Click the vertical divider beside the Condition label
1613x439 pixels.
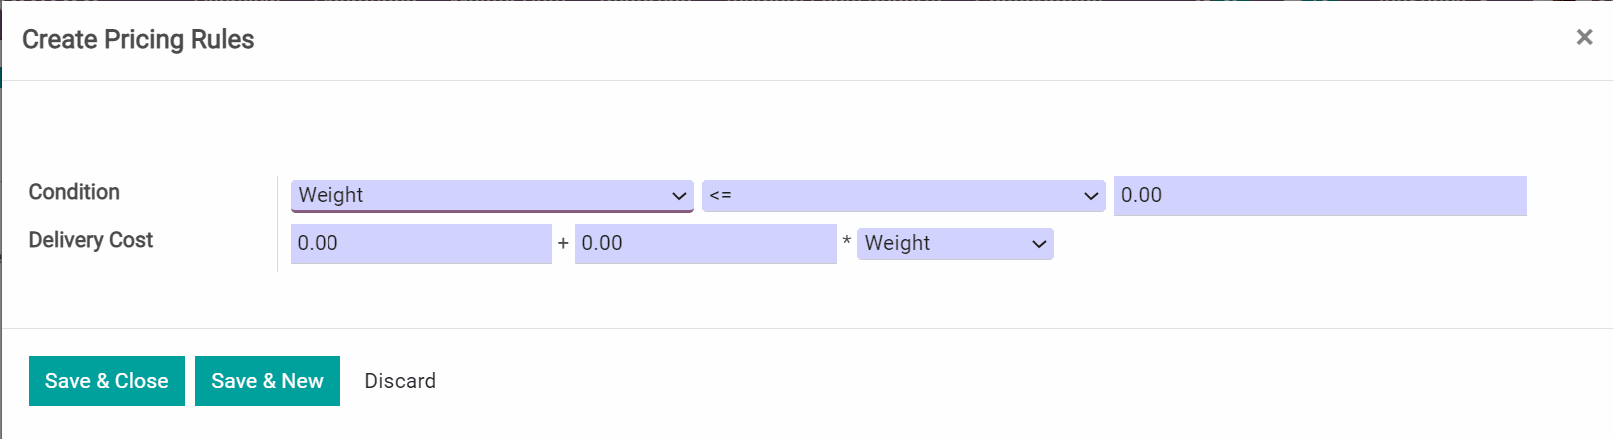(x=277, y=224)
